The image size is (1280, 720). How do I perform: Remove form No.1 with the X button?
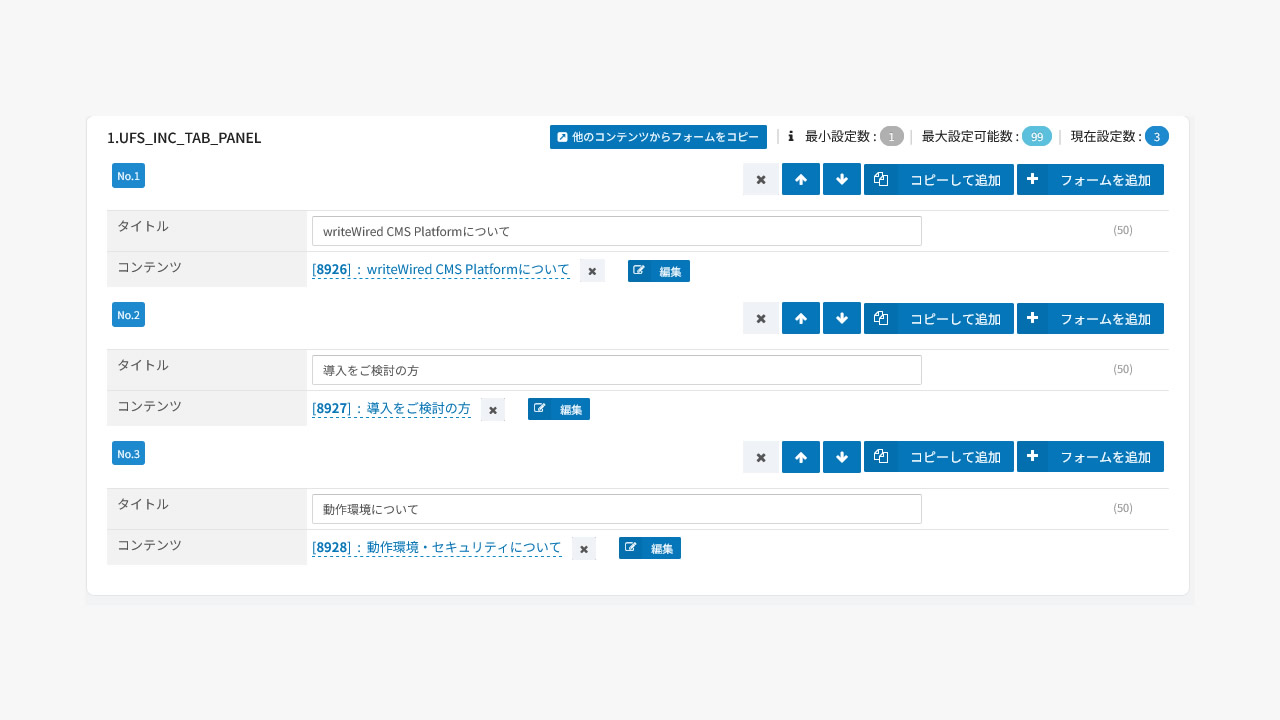(760, 180)
